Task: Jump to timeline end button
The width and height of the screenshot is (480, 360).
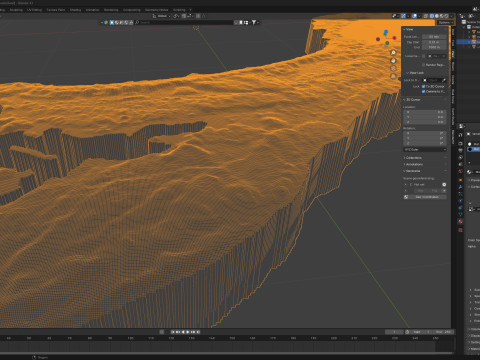Action: [197, 332]
